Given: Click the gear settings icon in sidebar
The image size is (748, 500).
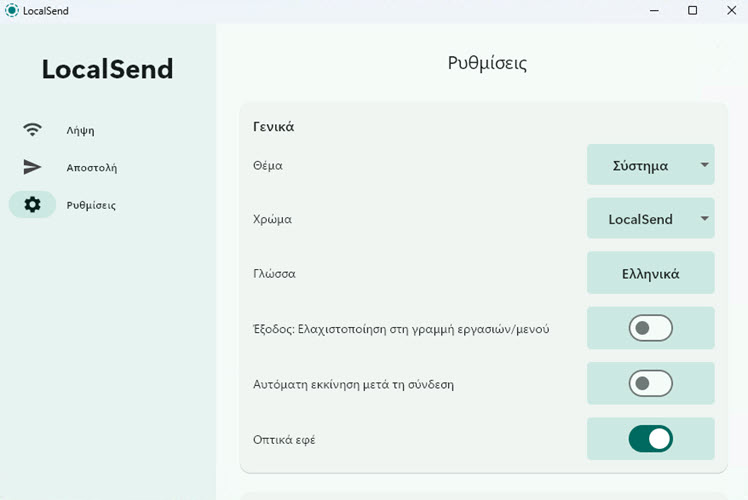Looking at the screenshot, I should coord(32,204).
